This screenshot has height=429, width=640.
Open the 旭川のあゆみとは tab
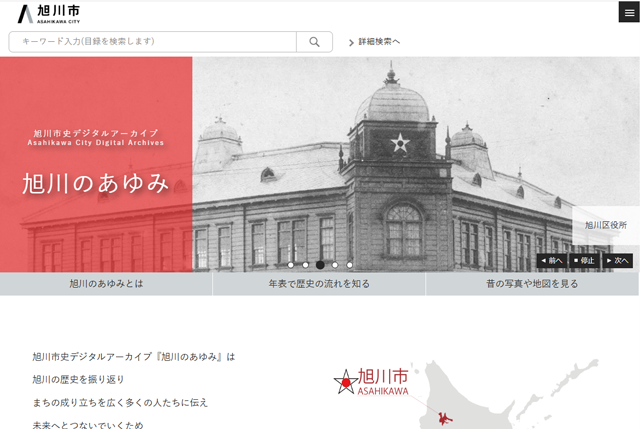[x=106, y=284]
